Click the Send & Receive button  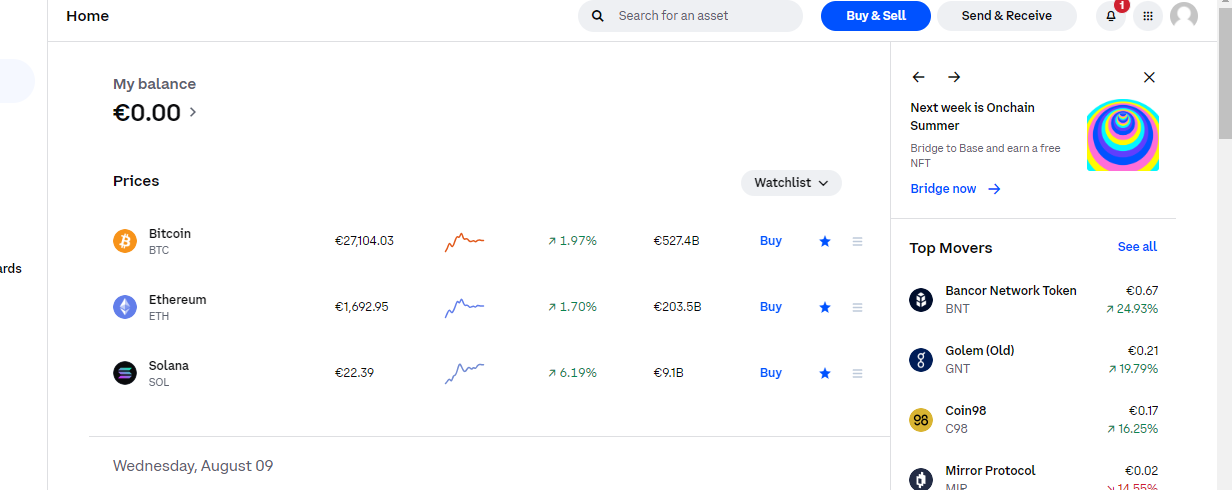pyautogui.click(x=1007, y=16)
